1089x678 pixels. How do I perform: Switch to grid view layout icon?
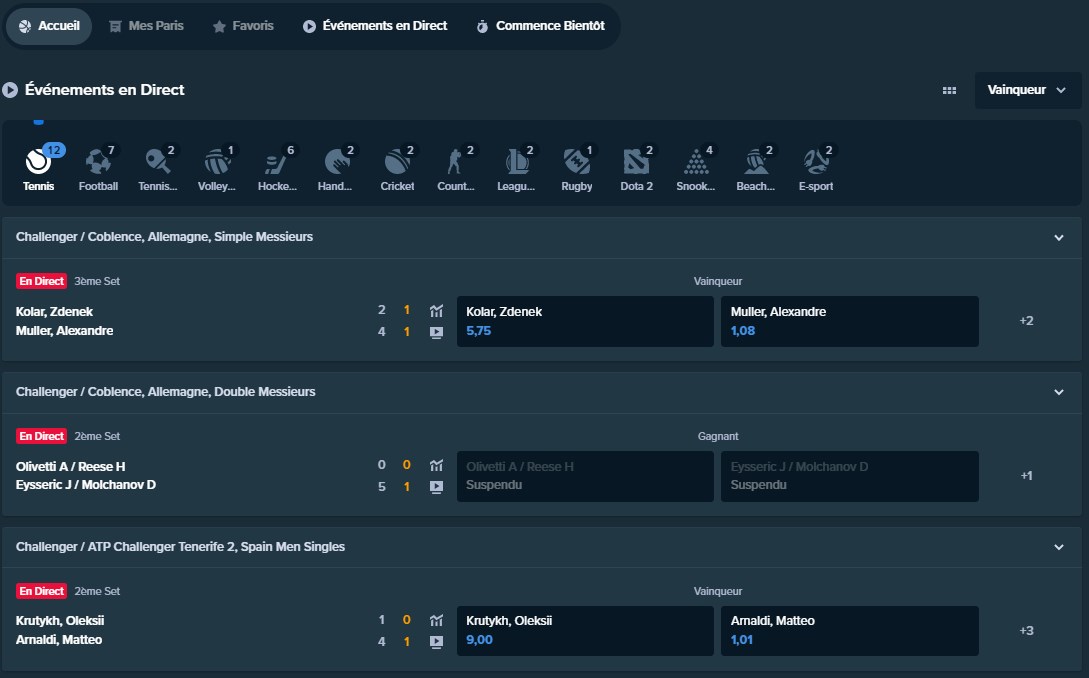click(949, 90)
